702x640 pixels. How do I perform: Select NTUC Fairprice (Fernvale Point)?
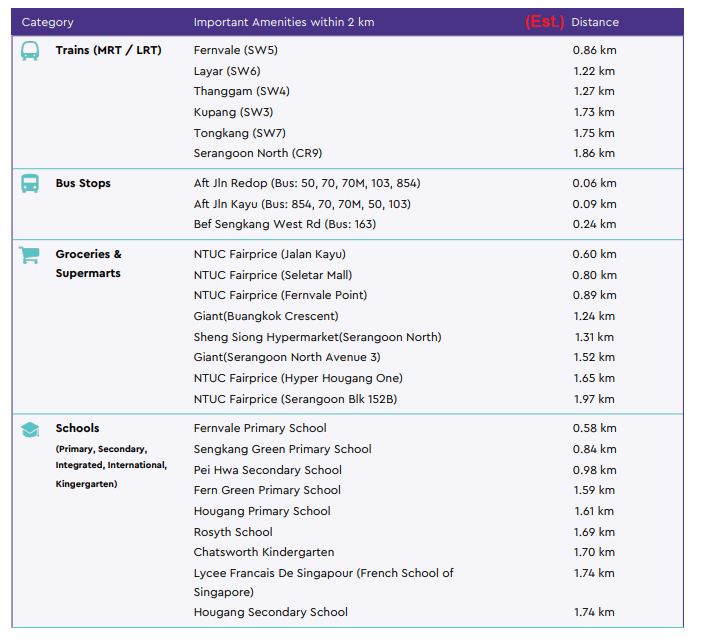[x=280, y=295]
